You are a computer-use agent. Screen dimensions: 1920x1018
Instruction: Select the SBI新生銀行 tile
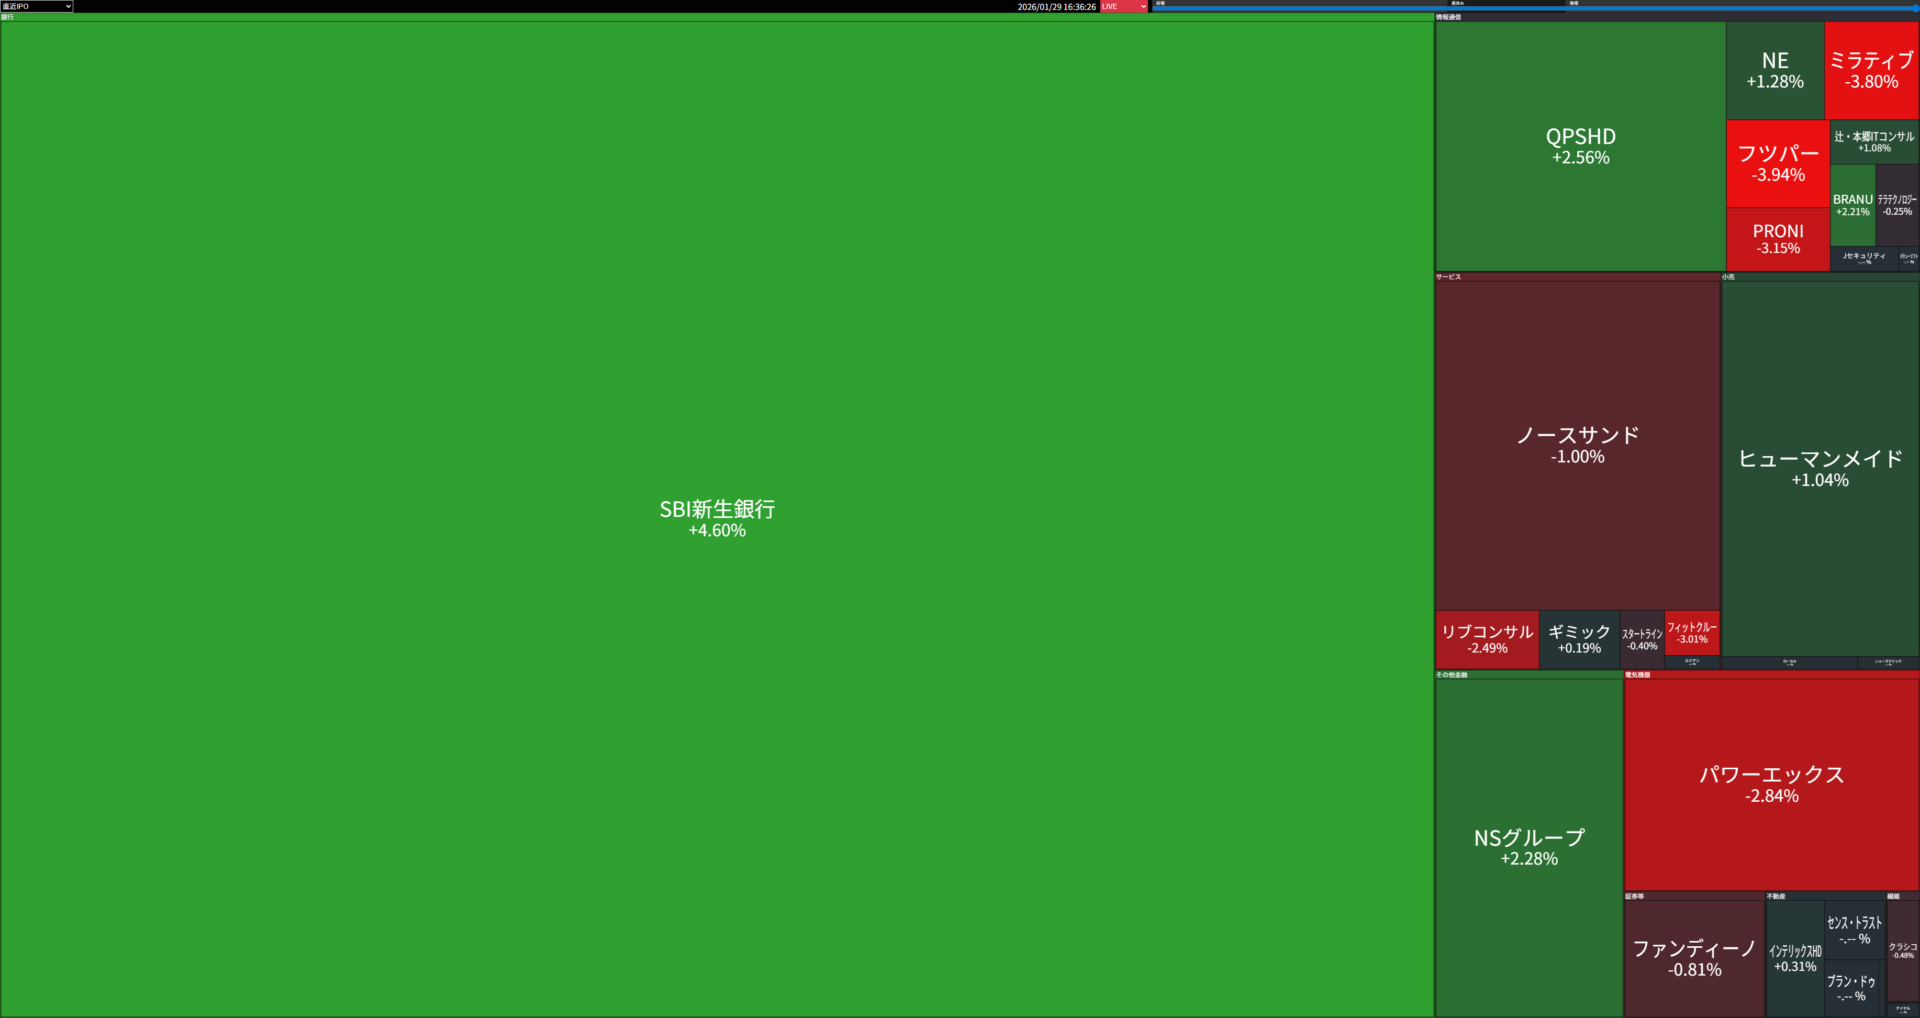(x=717, y=518)
